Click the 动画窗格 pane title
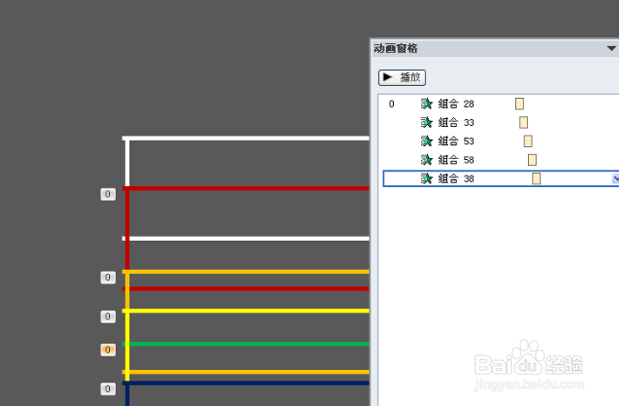 (x=396, y=48)
